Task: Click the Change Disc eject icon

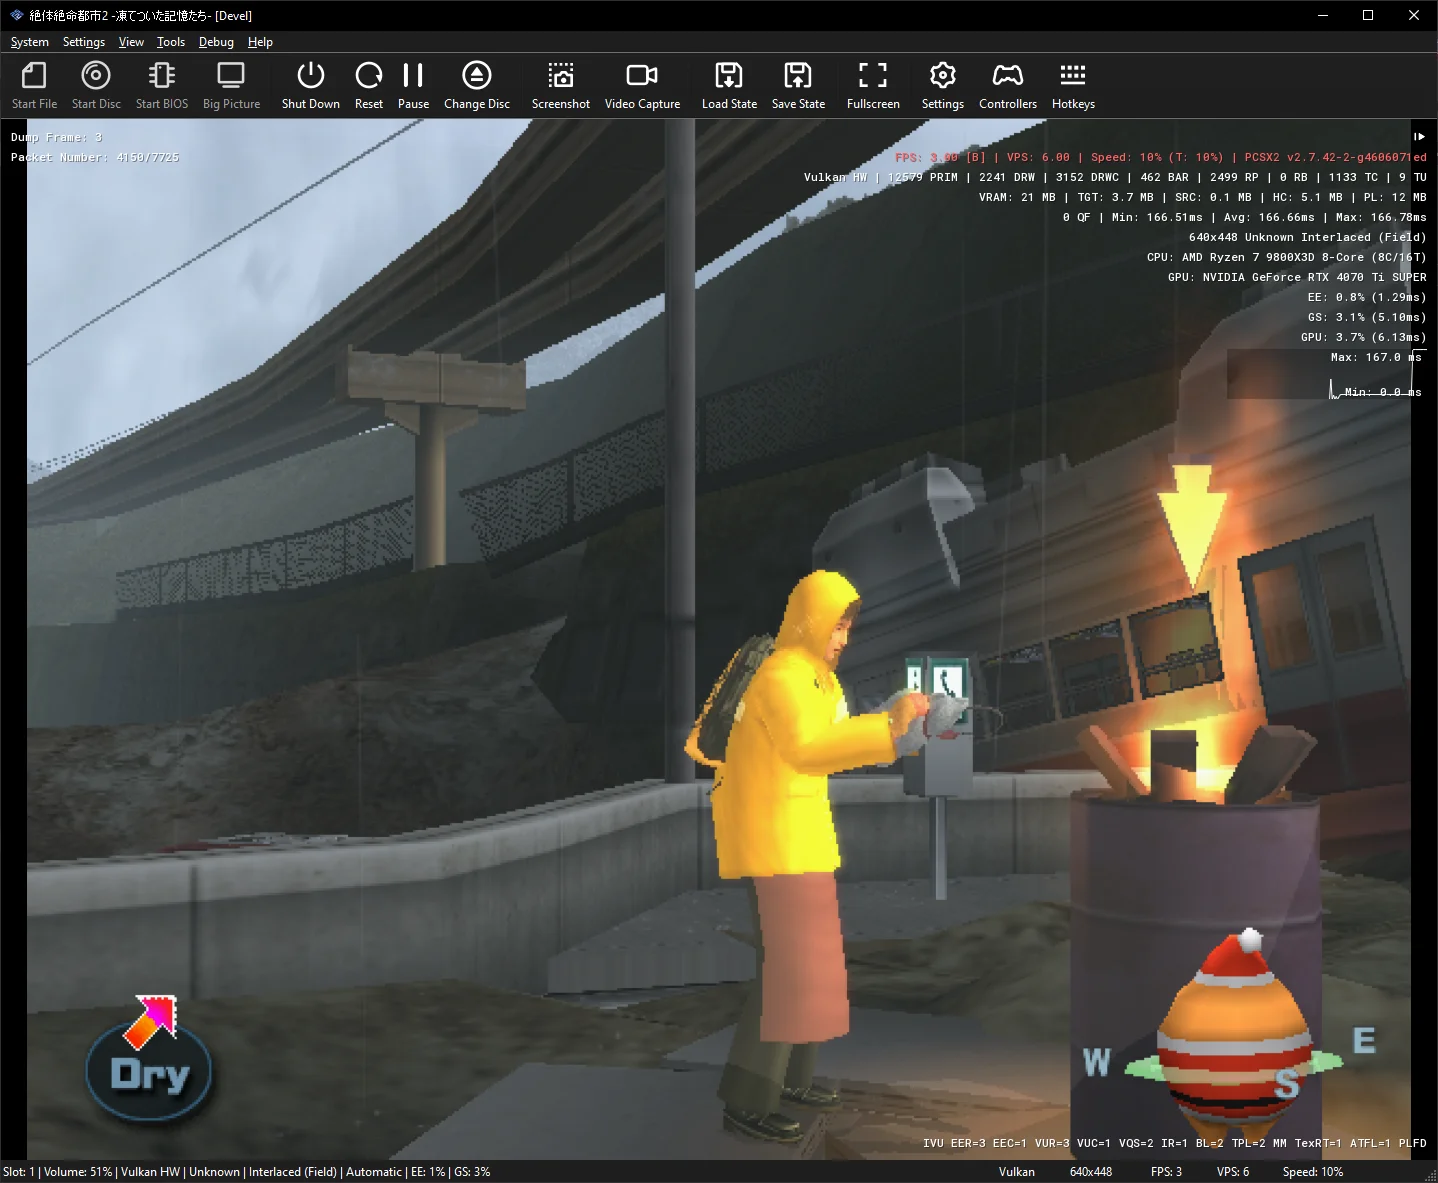Action: point(477,76)
